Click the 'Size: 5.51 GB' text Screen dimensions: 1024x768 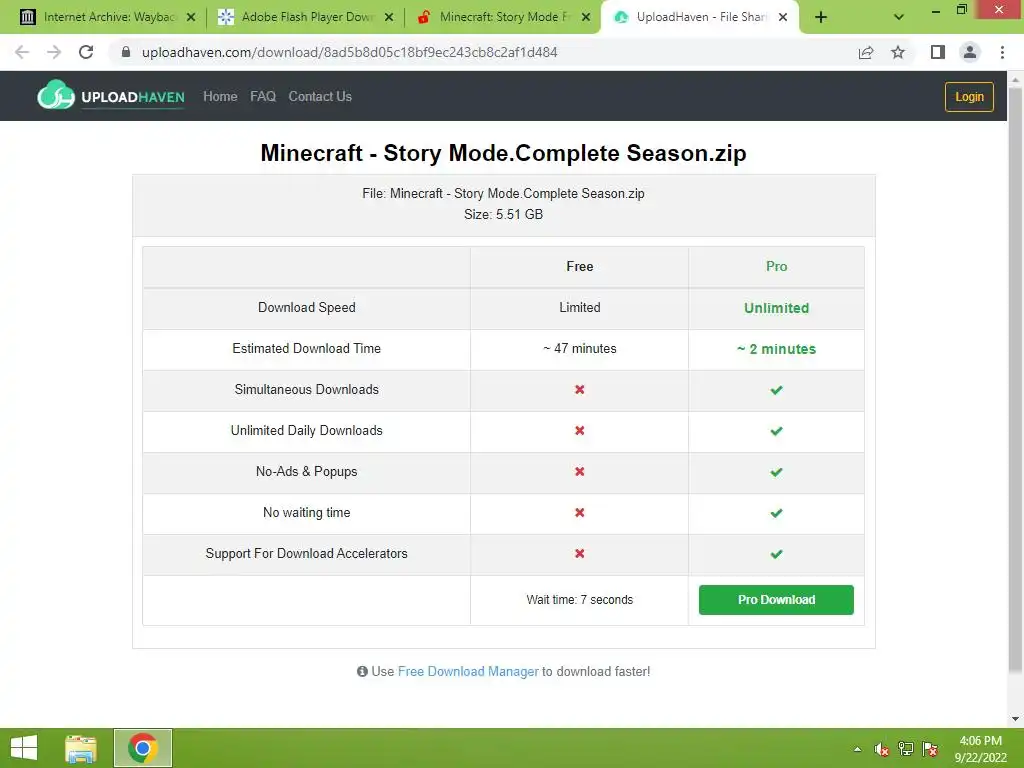coord(503,214)
